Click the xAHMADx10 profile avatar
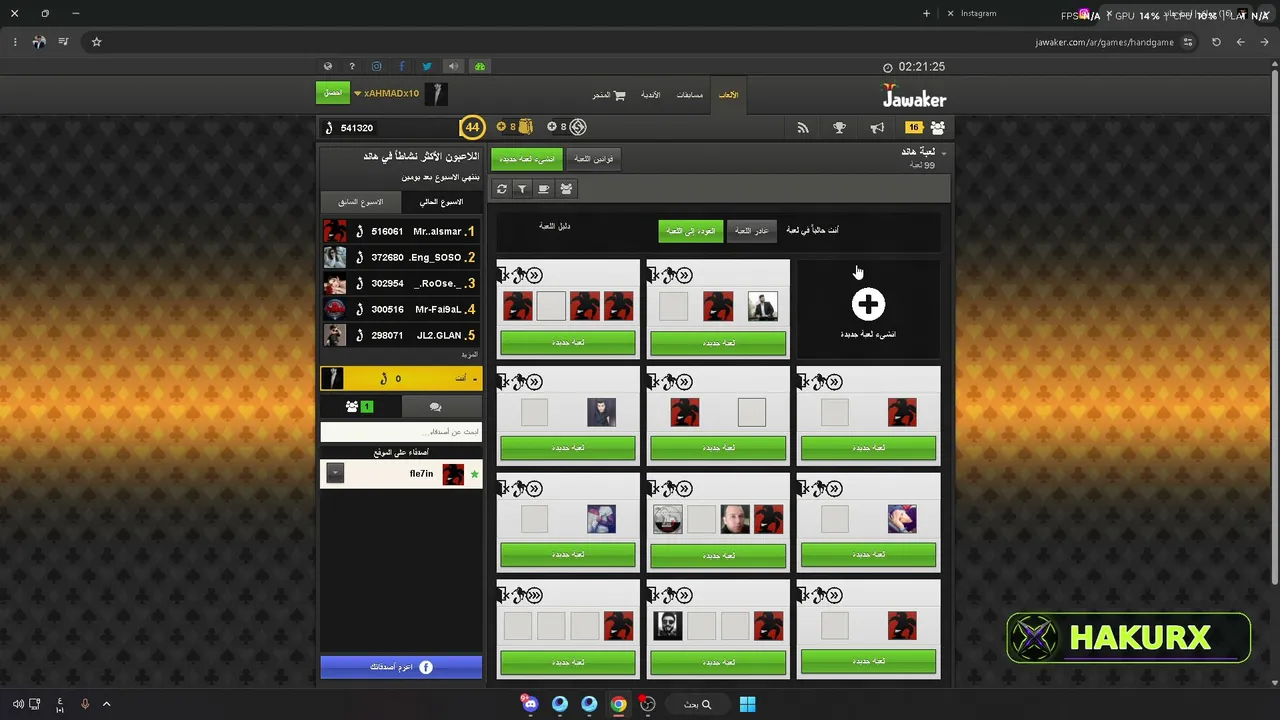Screen dimensions: 1280x720 tap(436, 94)
